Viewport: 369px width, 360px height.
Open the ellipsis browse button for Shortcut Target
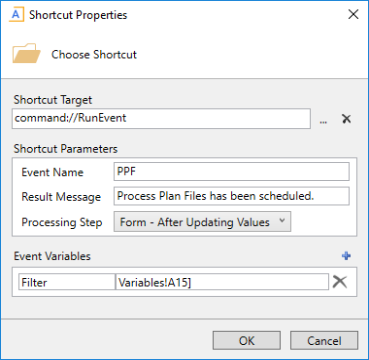323,119
